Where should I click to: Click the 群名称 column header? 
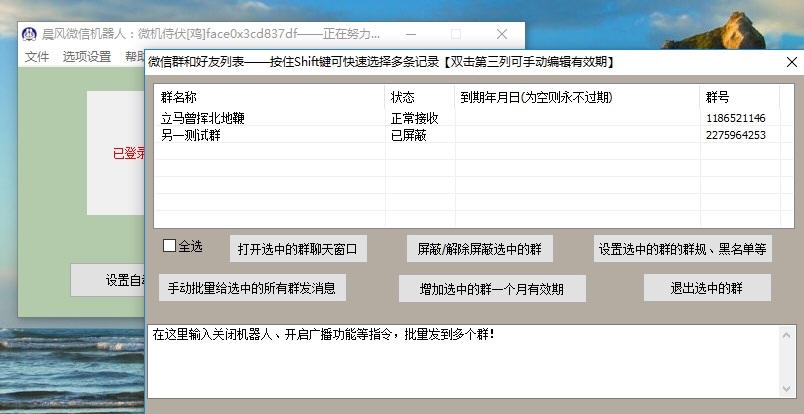pyautogui.click(x=270, y=97)
